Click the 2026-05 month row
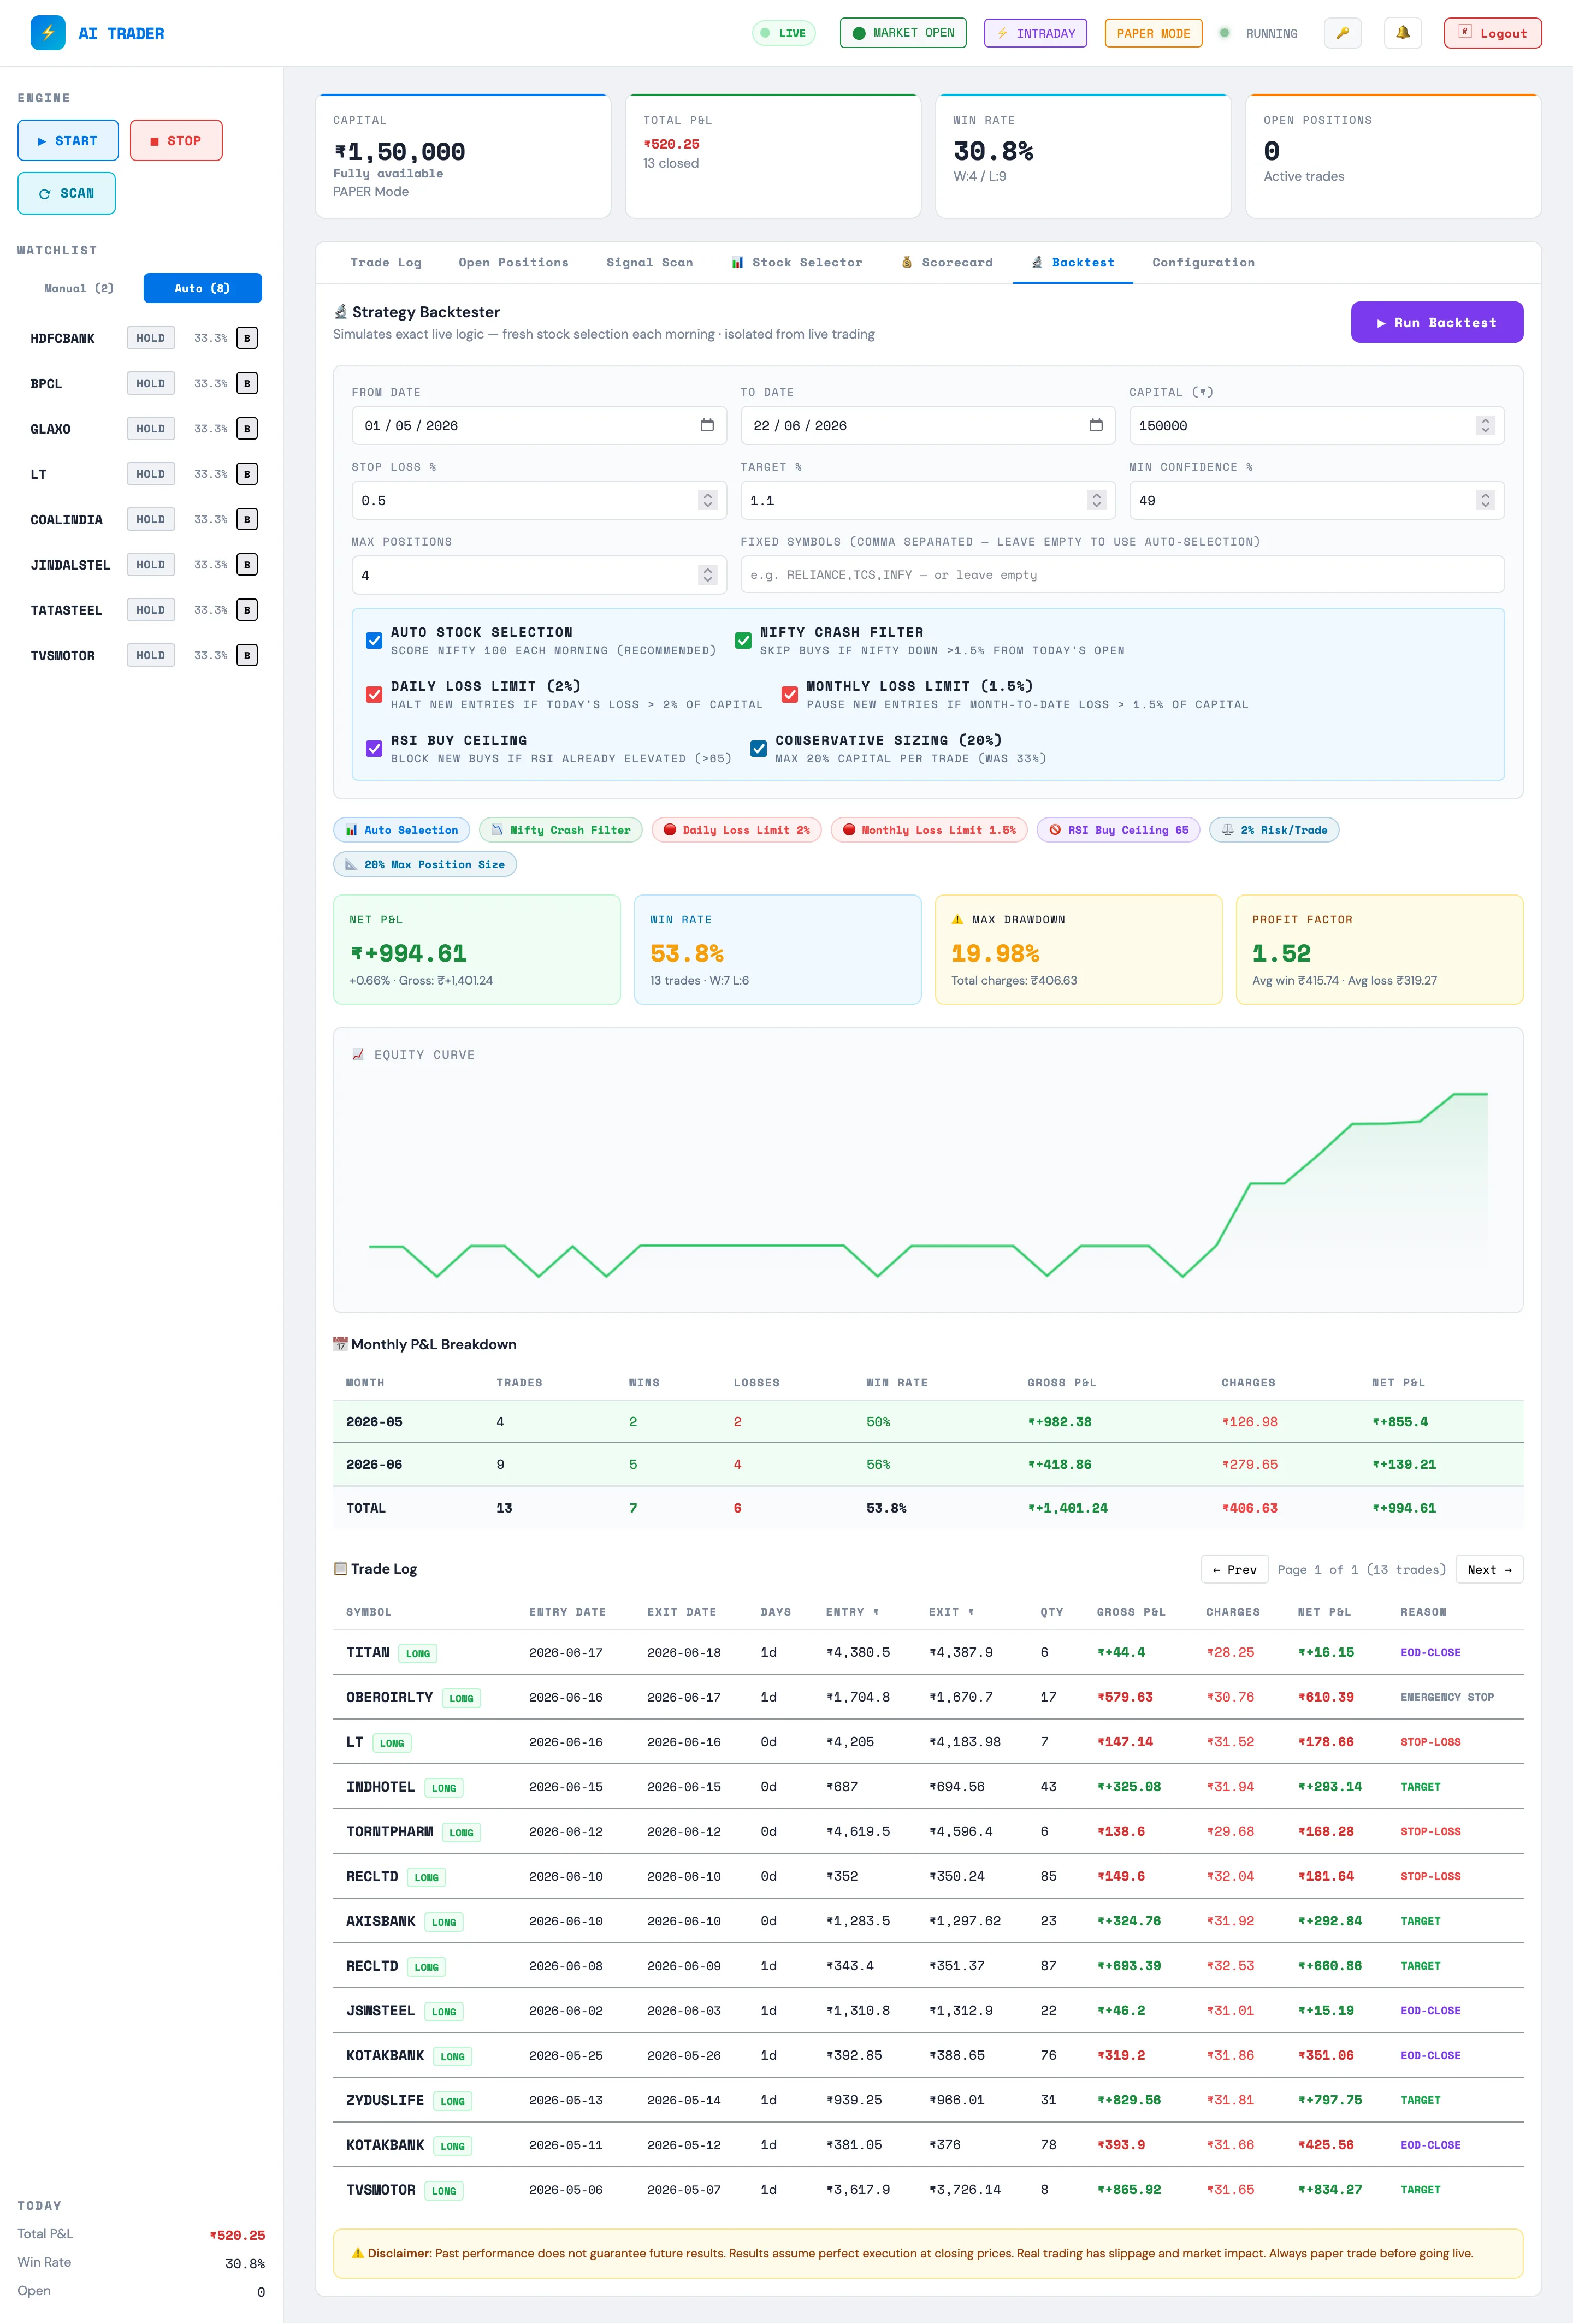The width and height of the screenshot is (1573, 2324). click(928, 1421)
